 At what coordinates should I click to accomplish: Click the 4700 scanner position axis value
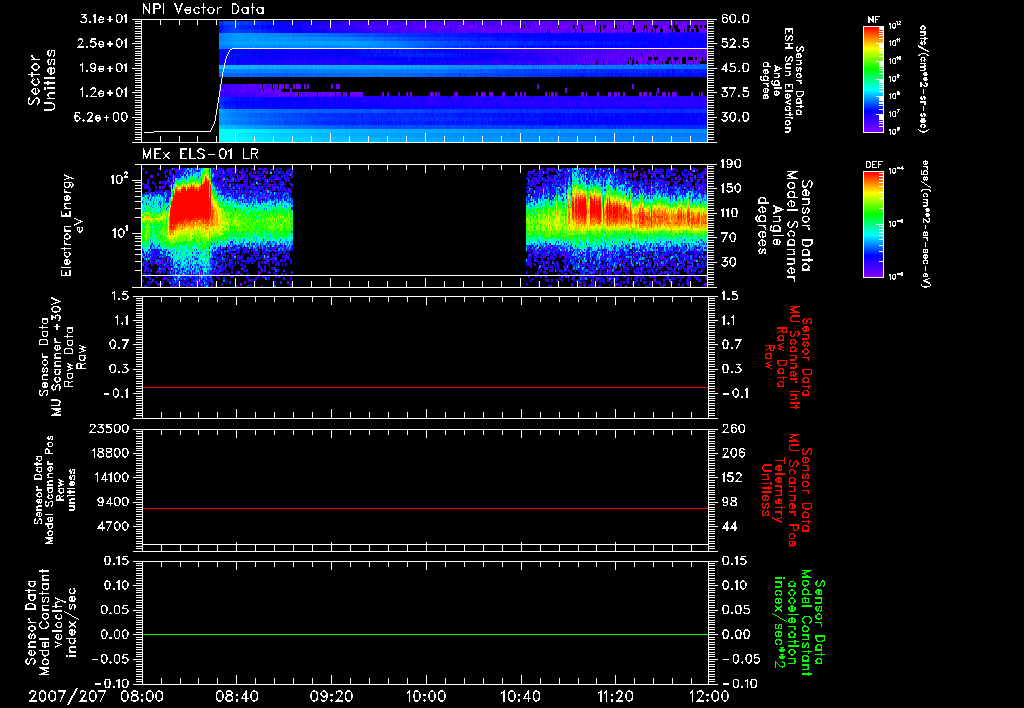(113, 526)
